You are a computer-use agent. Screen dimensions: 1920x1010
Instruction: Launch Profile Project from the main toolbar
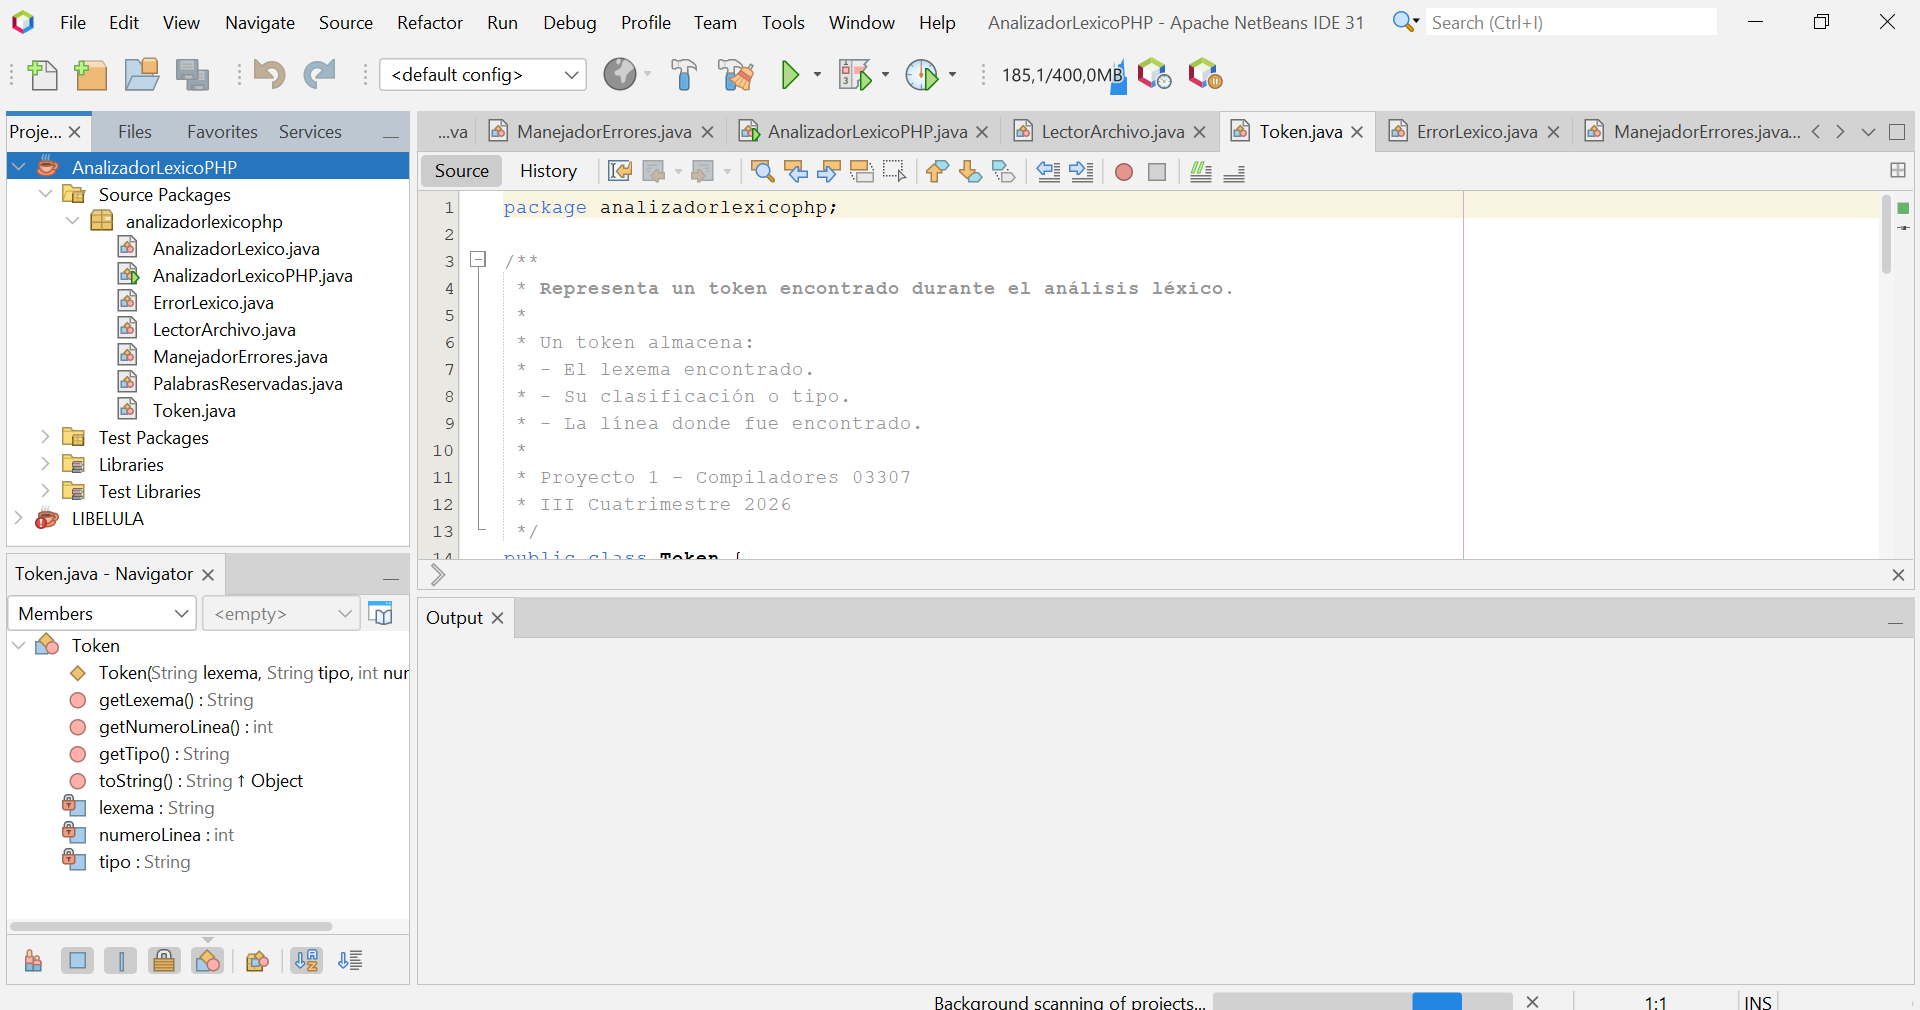(922, 75)
